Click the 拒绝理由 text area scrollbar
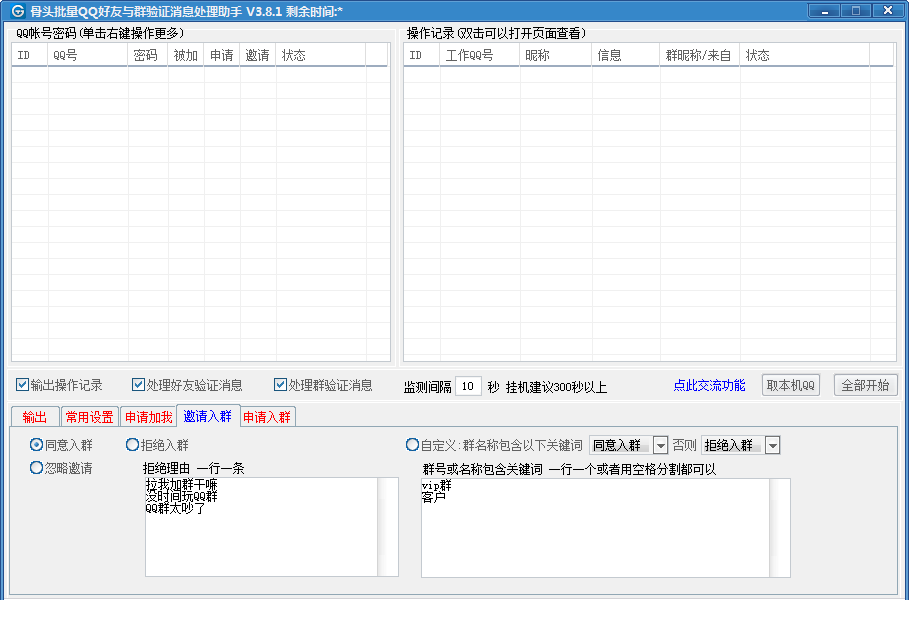This screenshot has width=909, height=623. (x=388, y=527)
